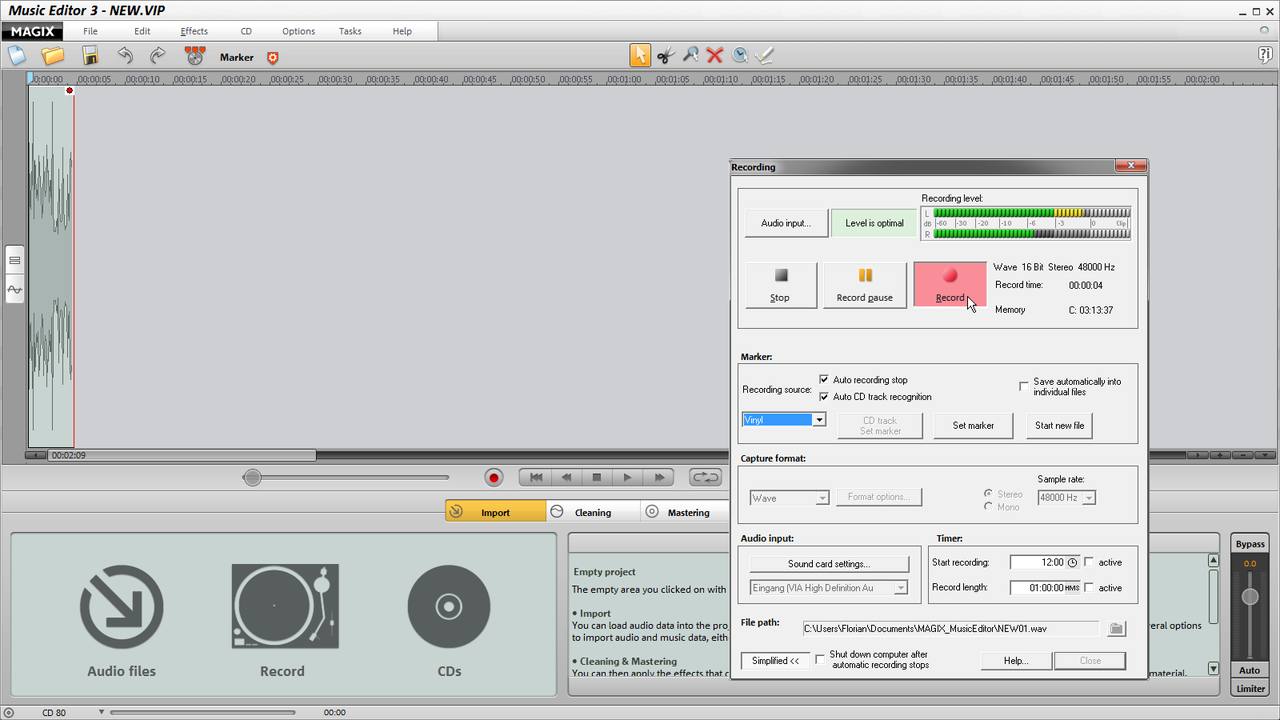The height and width of the screenshot is (720, 1280).
Task: Click the Save project floppy icon
Action: 90,56
